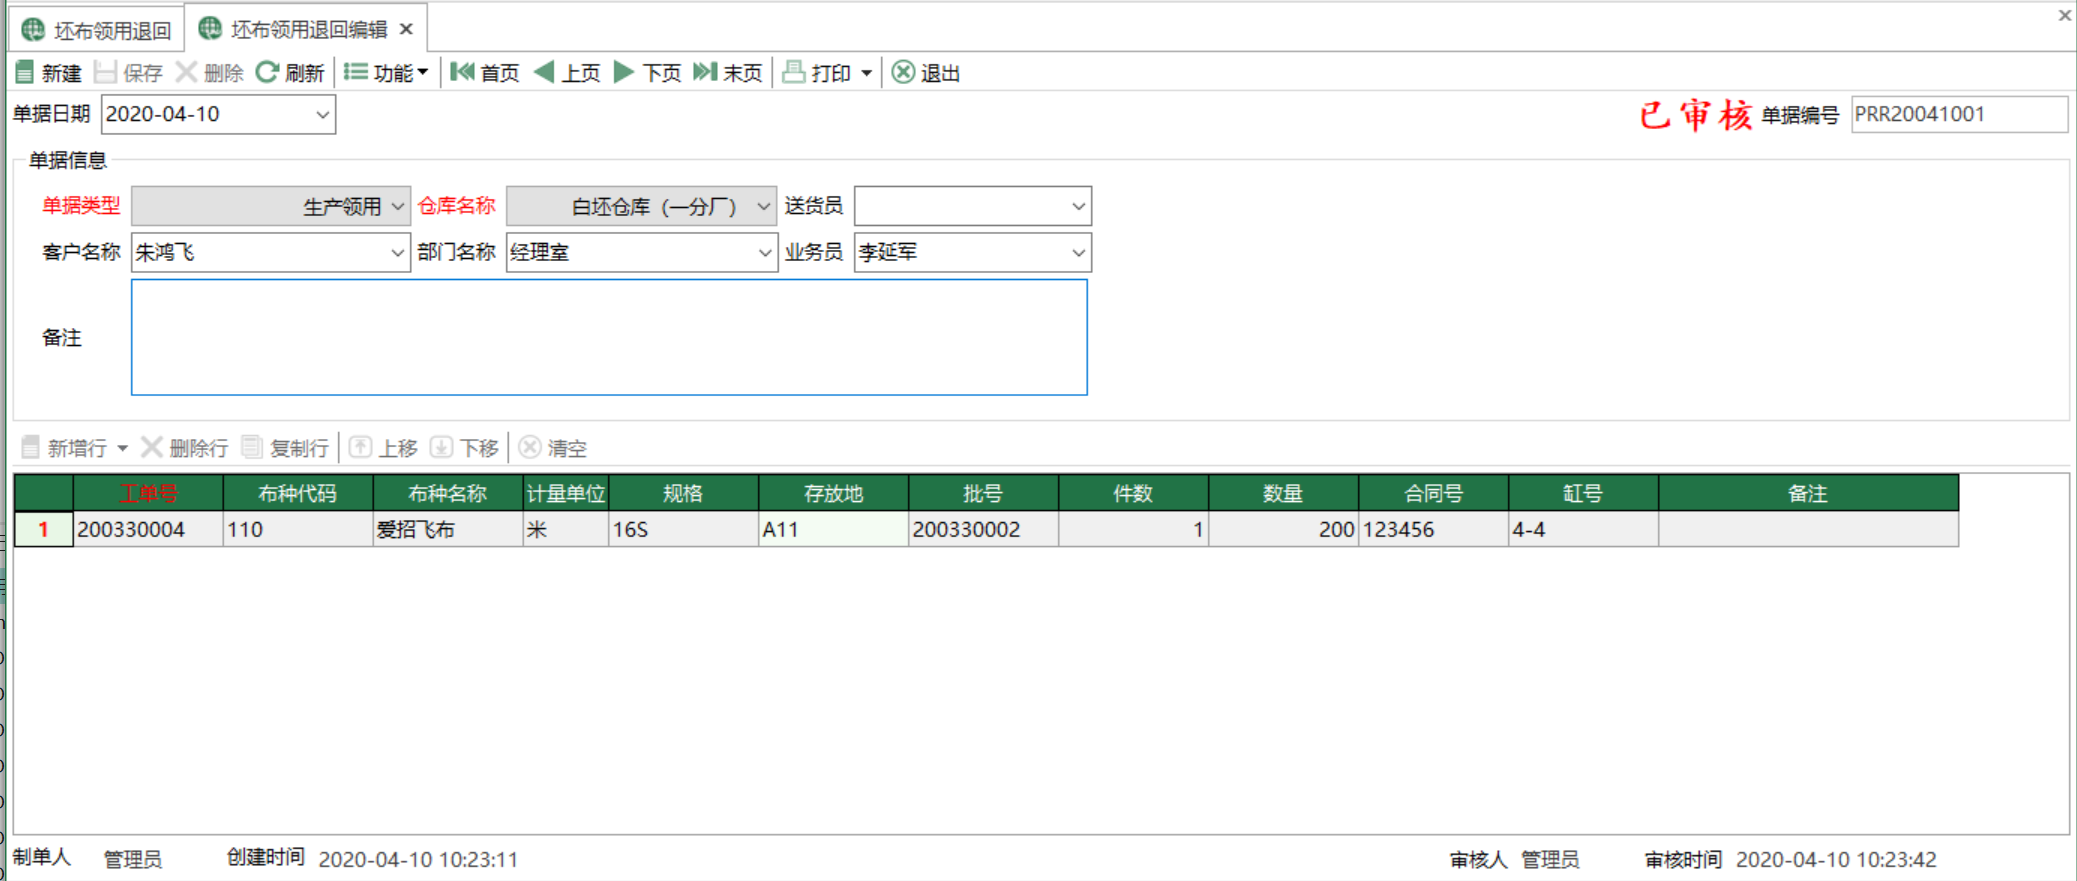Click the 缸号 column header
Viewport: 2077px width, 881px height.
1584,493
